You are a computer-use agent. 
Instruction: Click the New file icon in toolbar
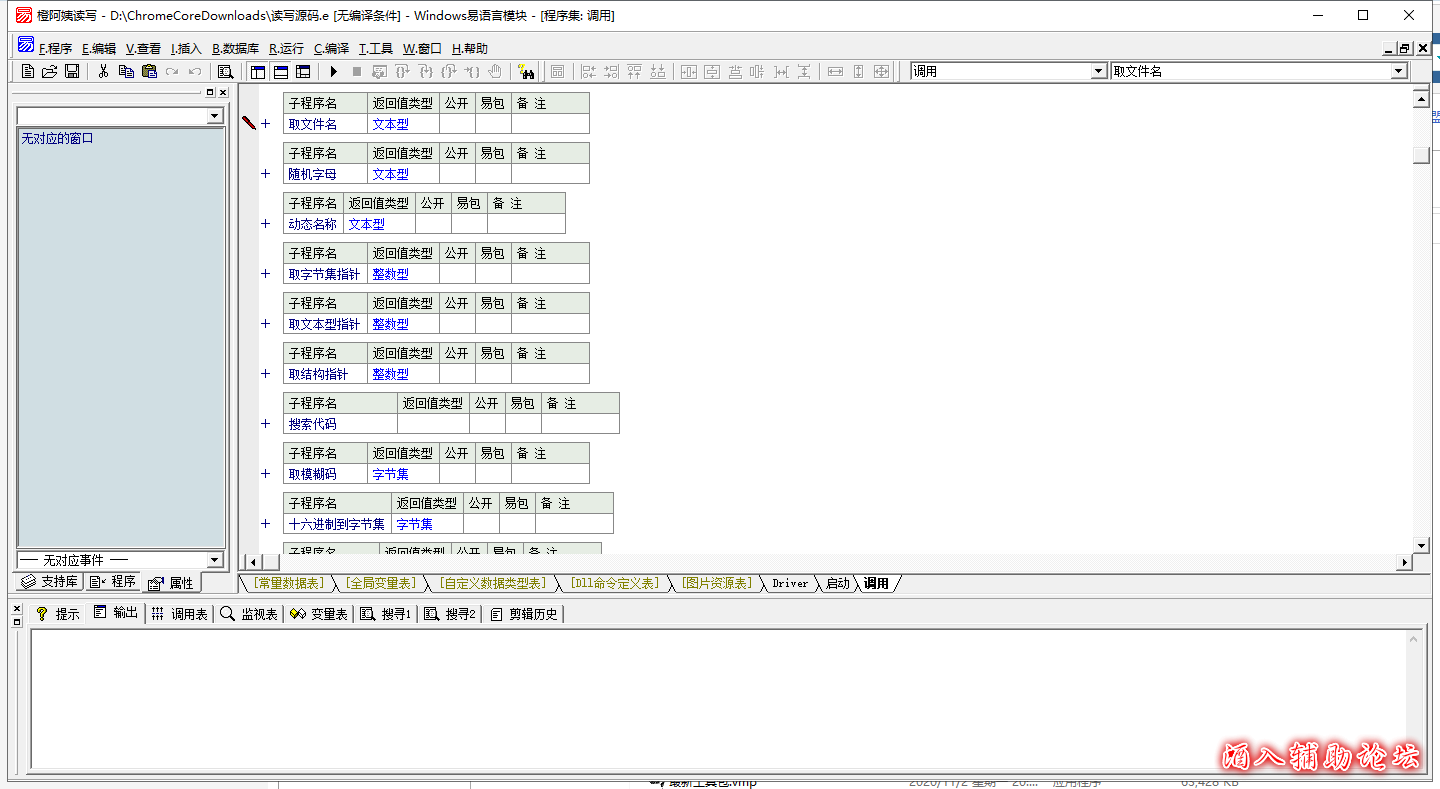coord(28,71)
